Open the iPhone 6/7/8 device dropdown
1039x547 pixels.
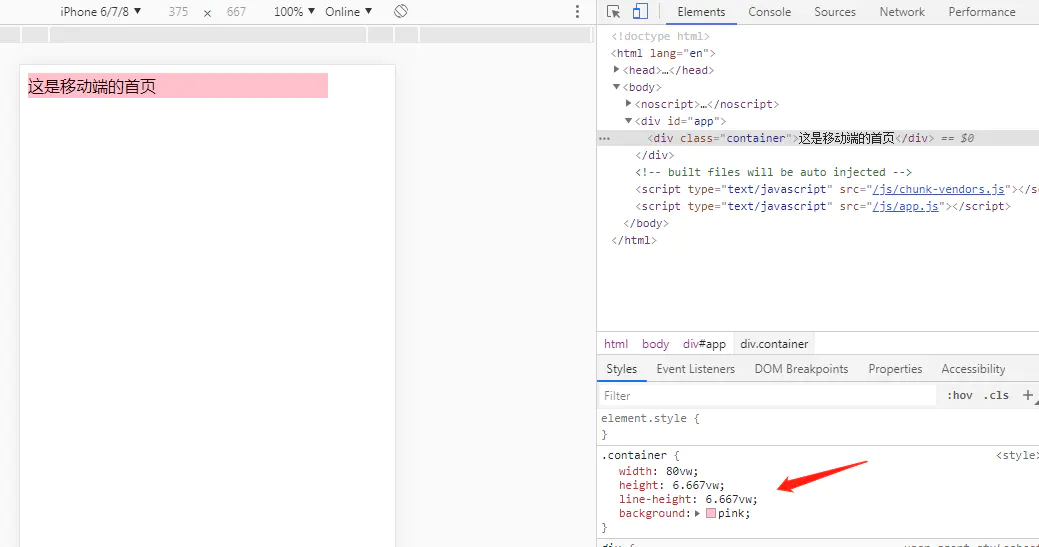(101, 11)
